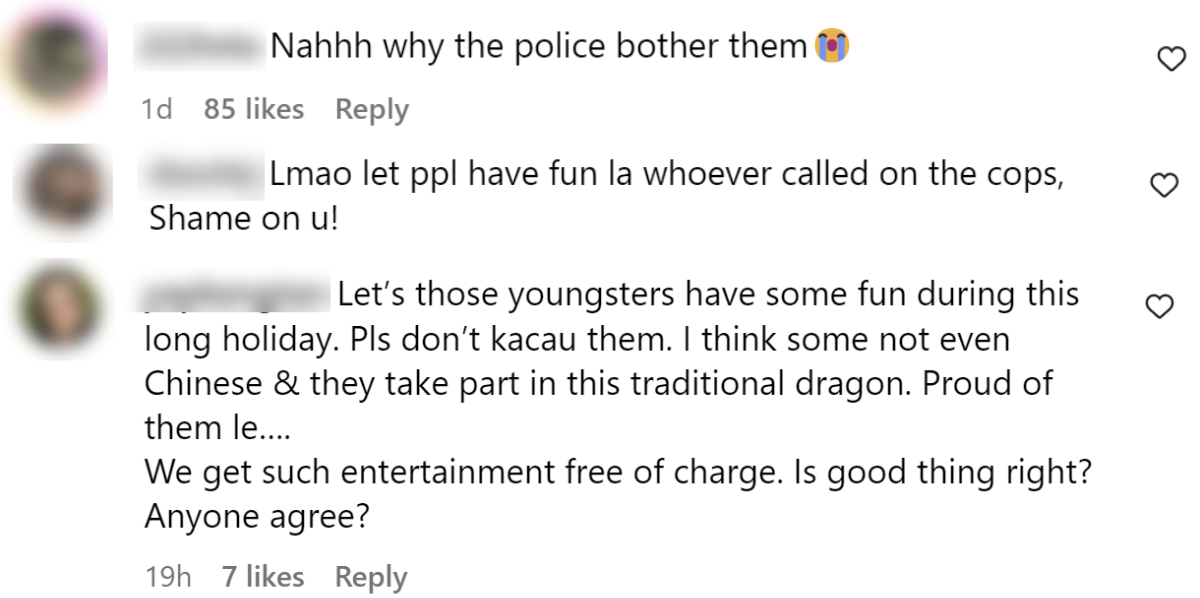The image size is (1200, 598).
Task: Click the "Shame on u!" line
Action: click(x=244, y=219)
